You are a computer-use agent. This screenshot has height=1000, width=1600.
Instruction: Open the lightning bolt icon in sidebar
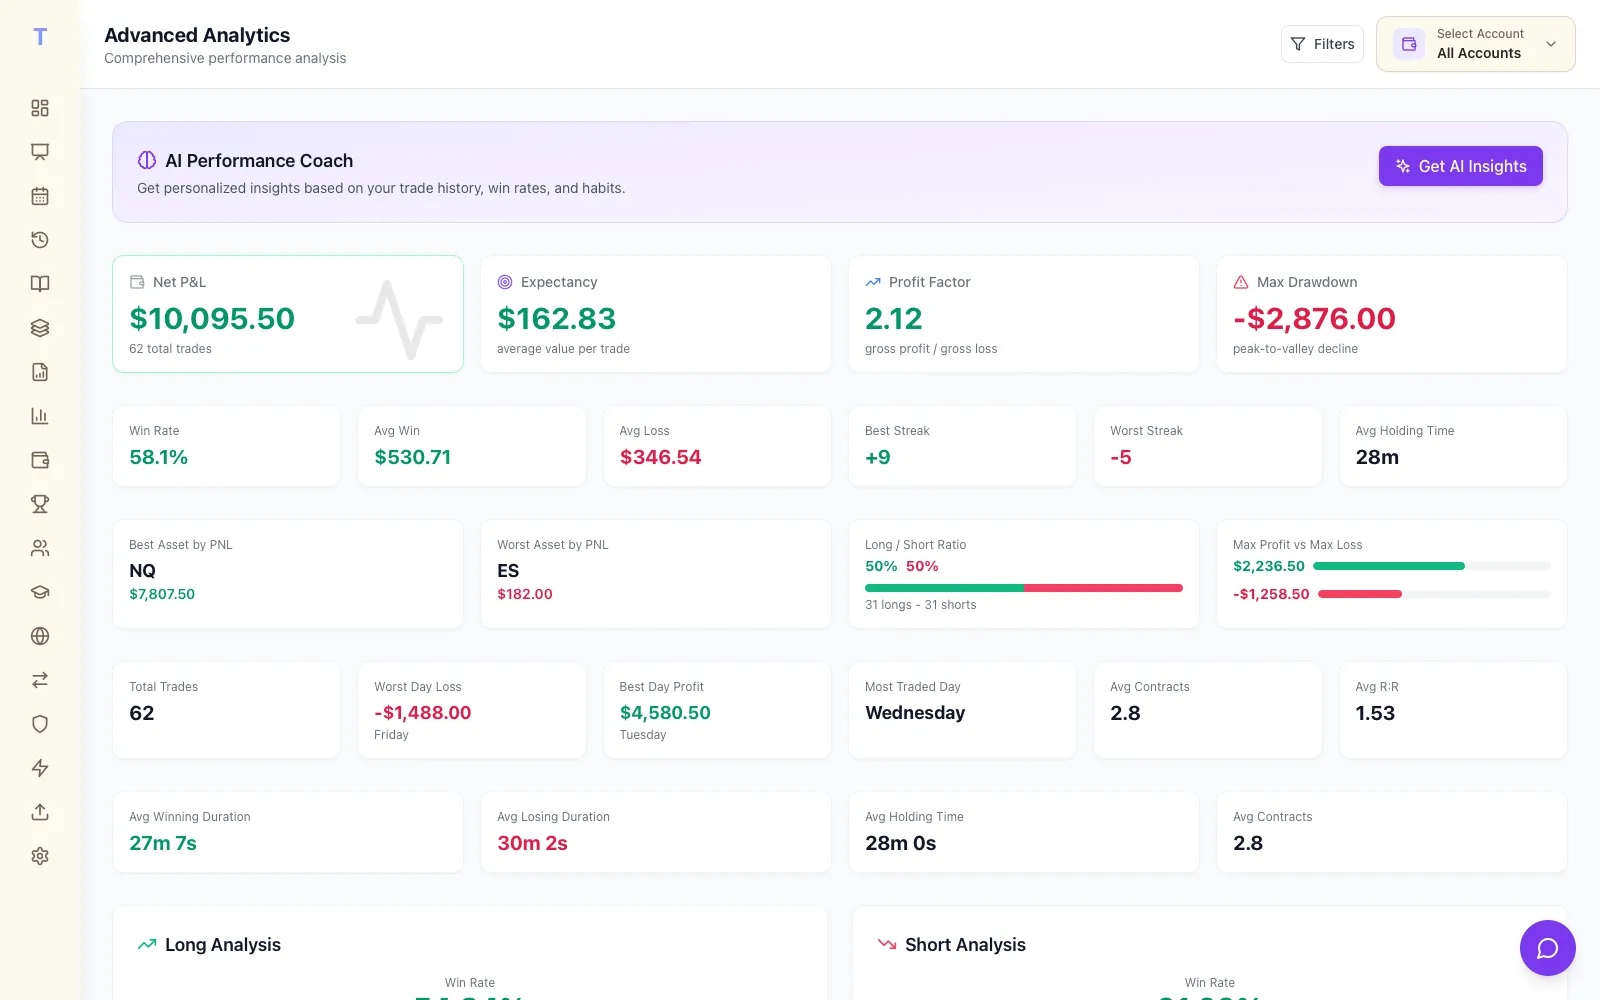(40, 768)
